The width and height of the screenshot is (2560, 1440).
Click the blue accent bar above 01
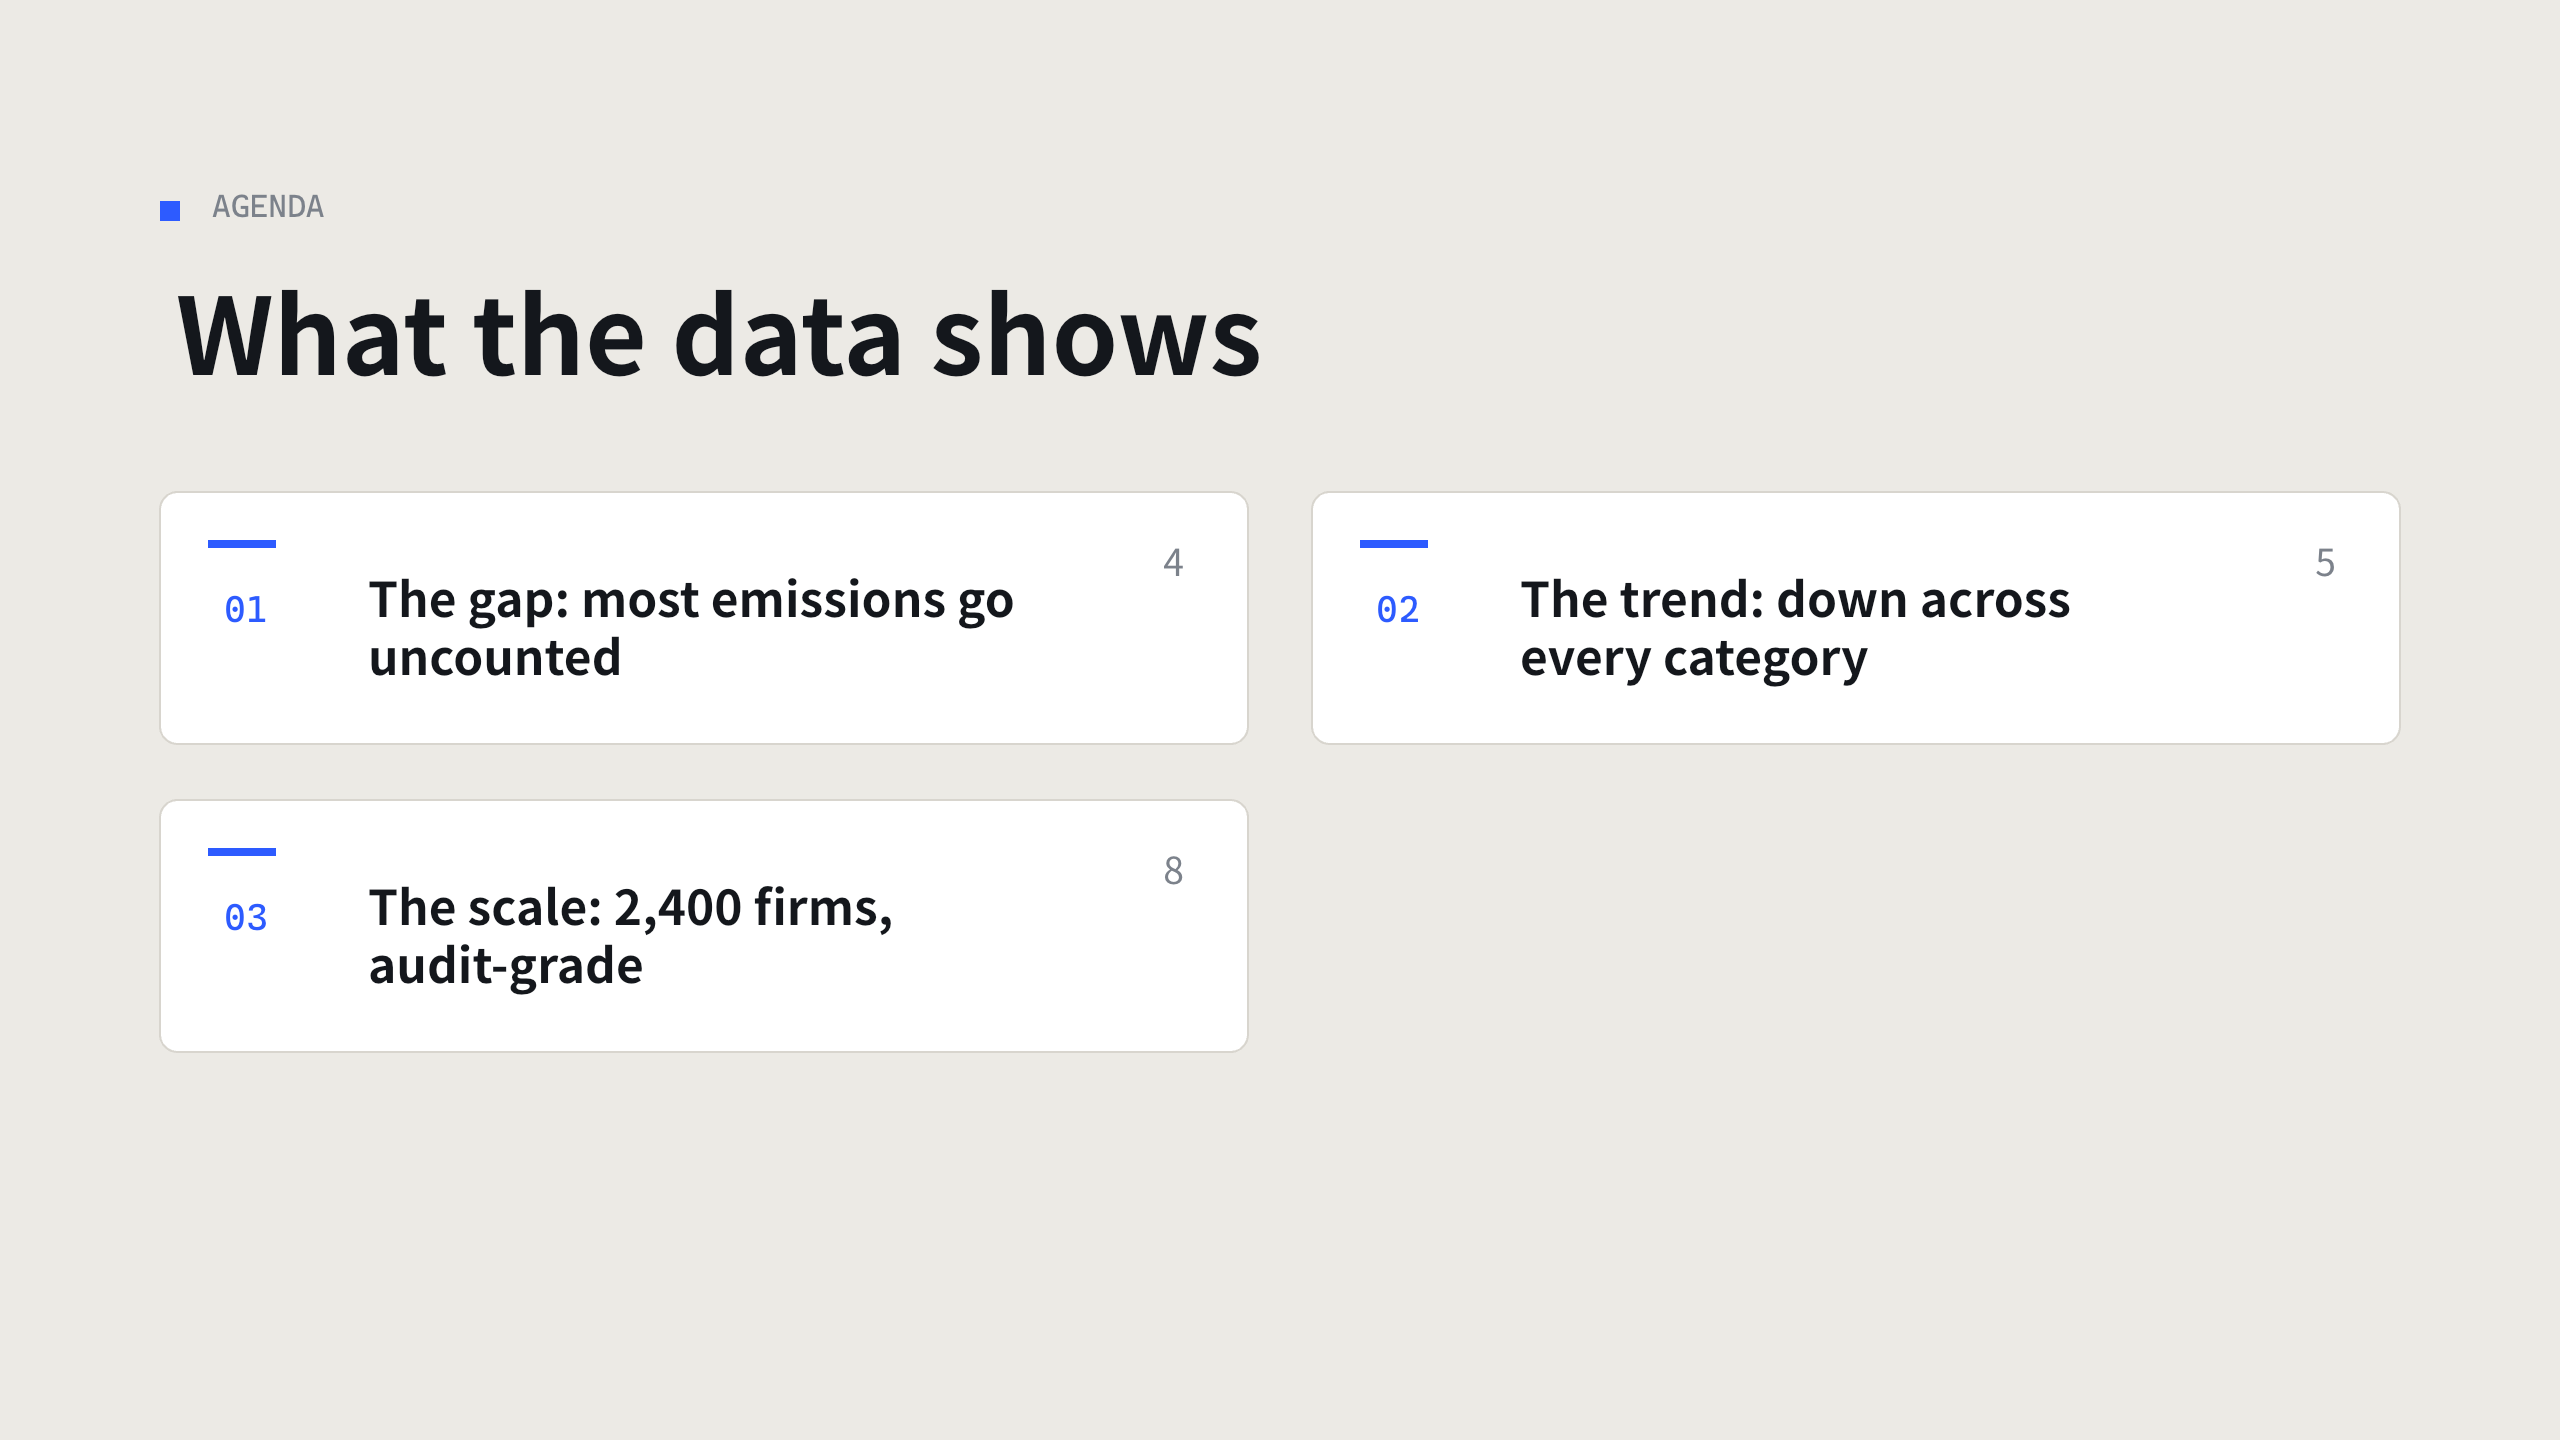click(x=242, y=544)
